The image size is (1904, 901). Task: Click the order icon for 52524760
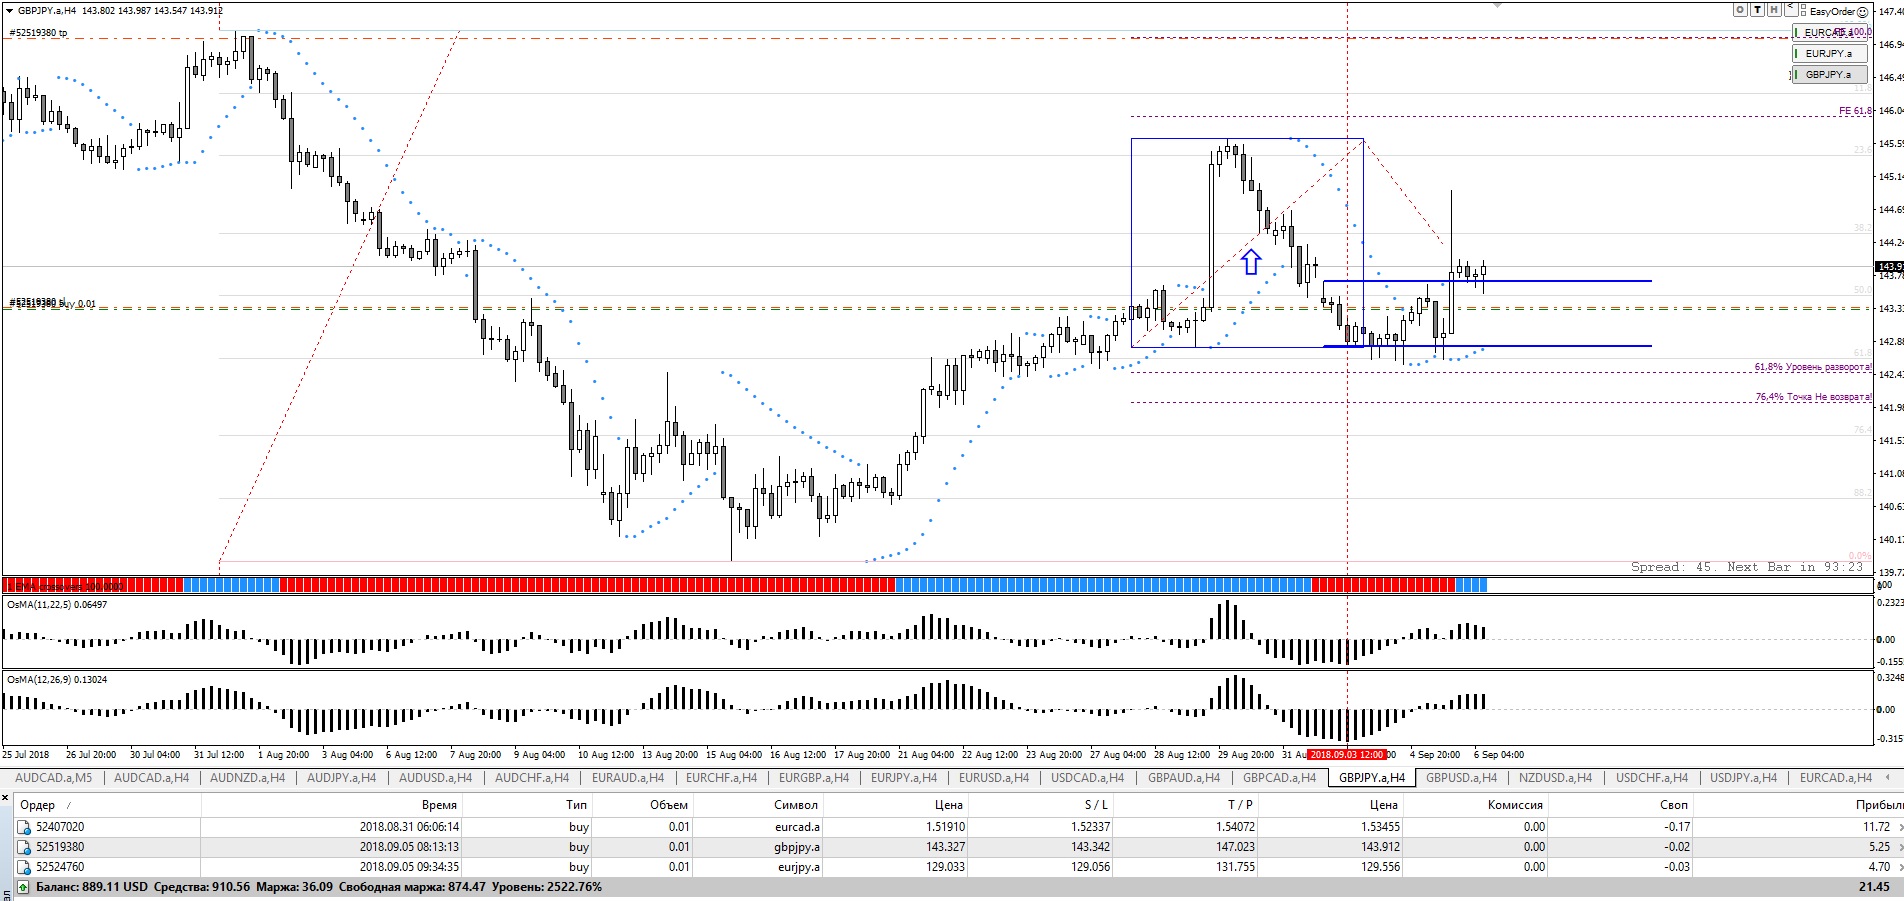pyautogui.click(x=24, y=868)
